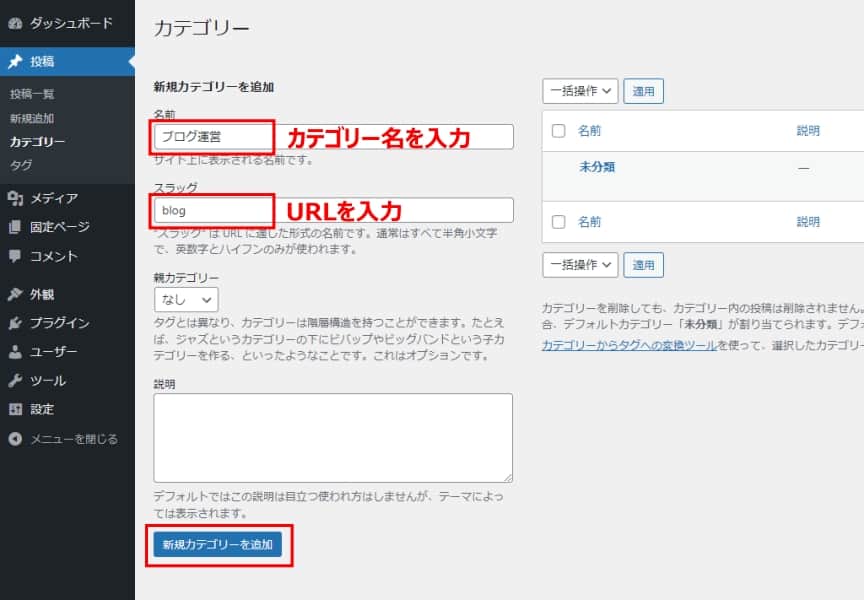Open the メディア media icon

click(x=15, y=198)
